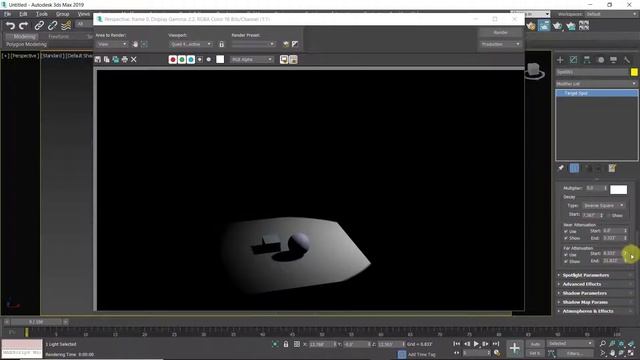Toggle the monochrome display button

pos(209,60)
